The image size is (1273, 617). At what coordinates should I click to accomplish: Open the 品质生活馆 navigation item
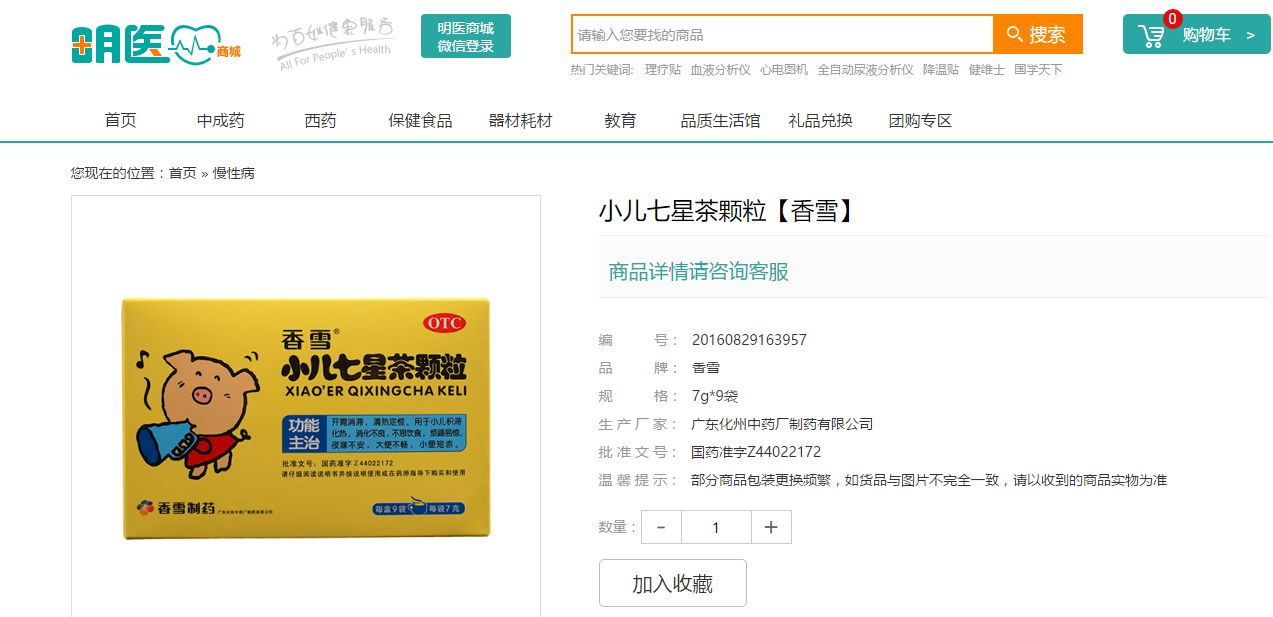720,121
